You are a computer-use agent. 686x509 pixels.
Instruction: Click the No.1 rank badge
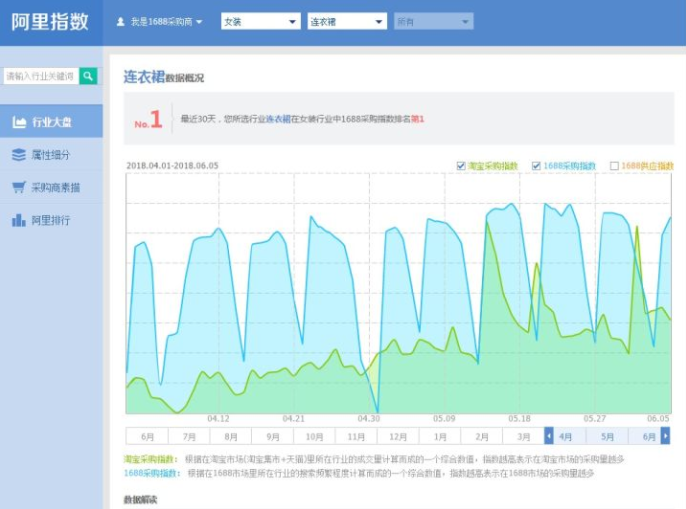point(148,119)
